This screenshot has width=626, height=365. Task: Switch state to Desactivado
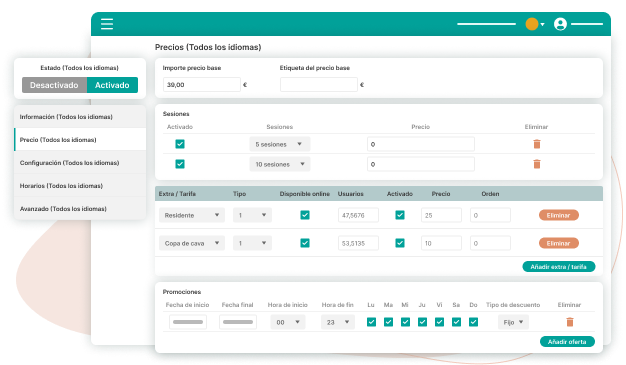click(54, 85)
